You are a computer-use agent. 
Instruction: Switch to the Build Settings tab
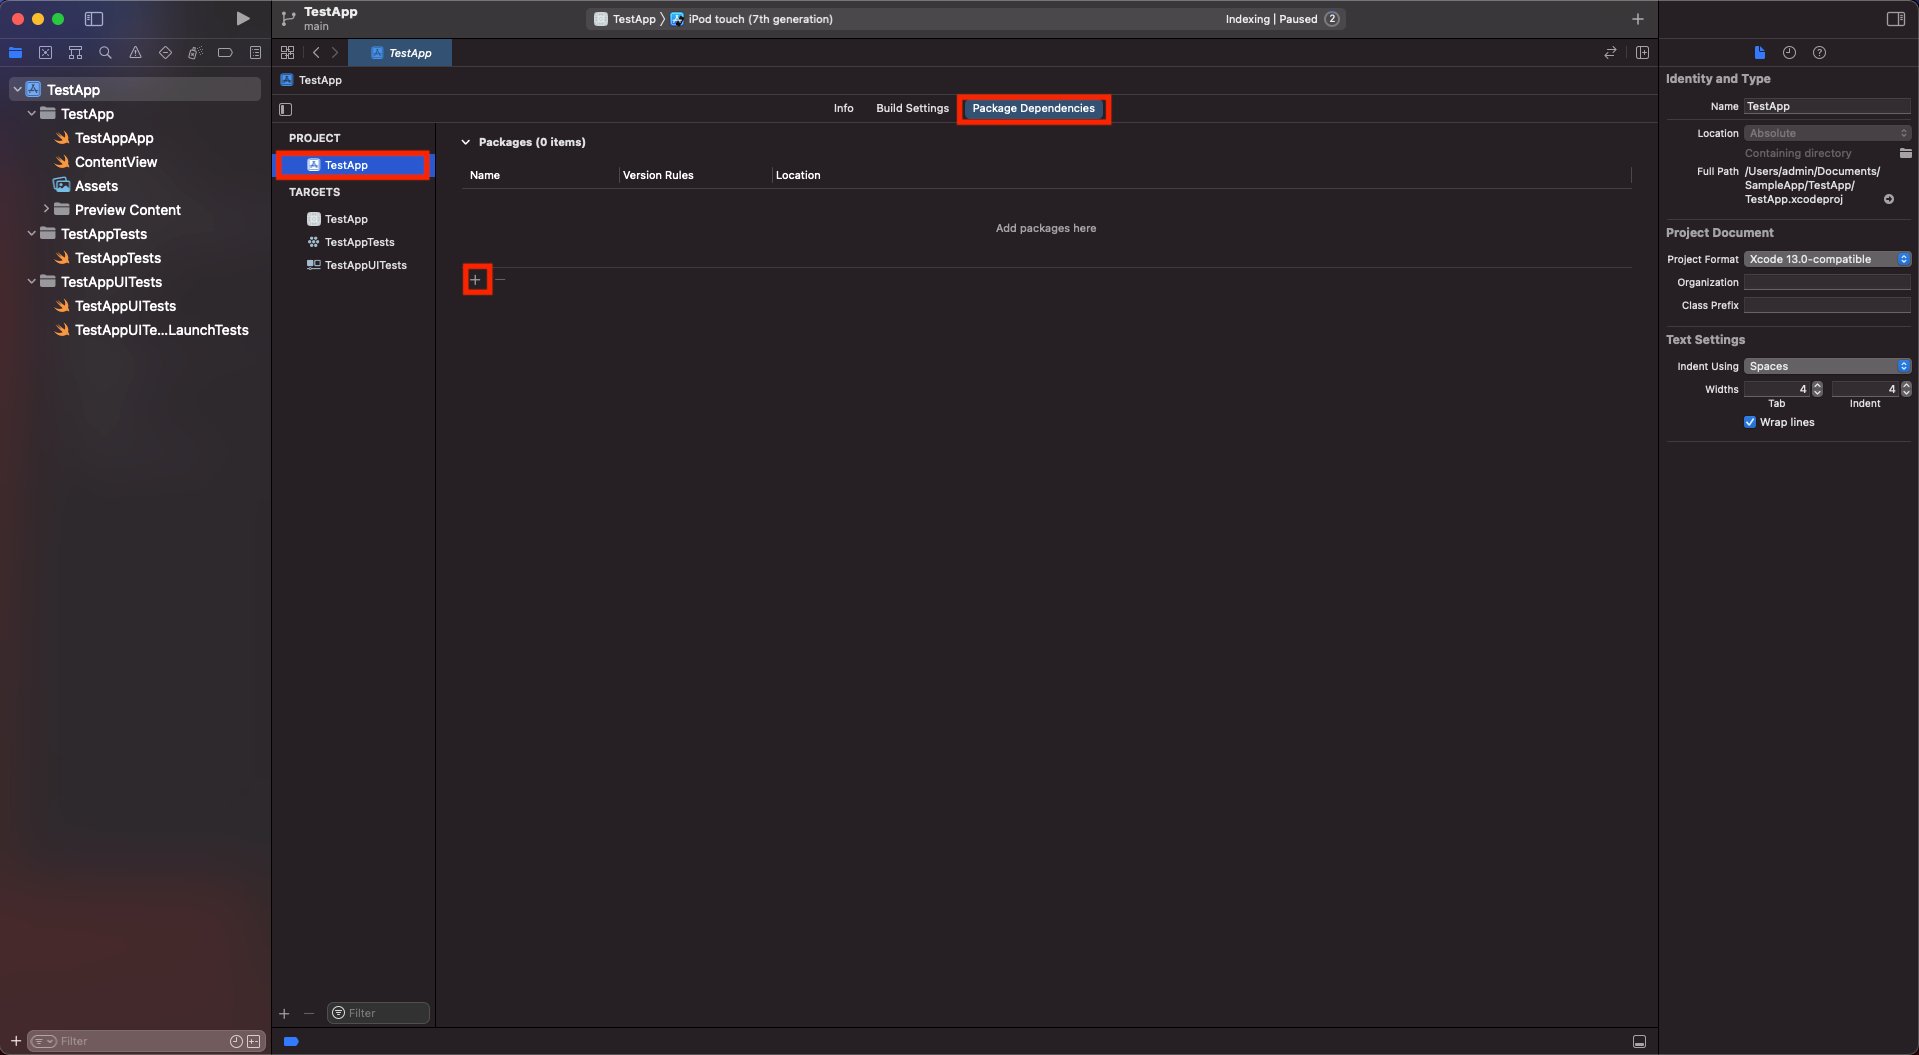click(x=912, y=108)
